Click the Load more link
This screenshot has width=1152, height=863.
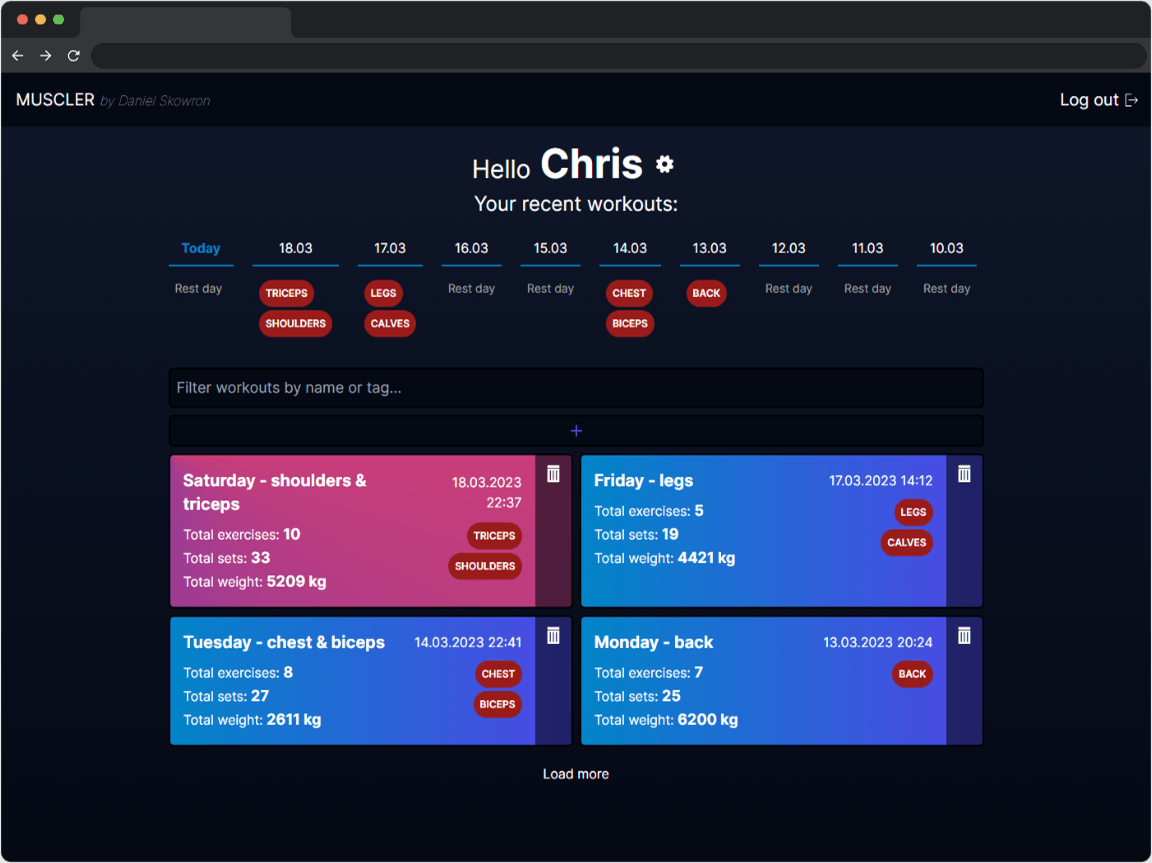[x=576, y=773]
